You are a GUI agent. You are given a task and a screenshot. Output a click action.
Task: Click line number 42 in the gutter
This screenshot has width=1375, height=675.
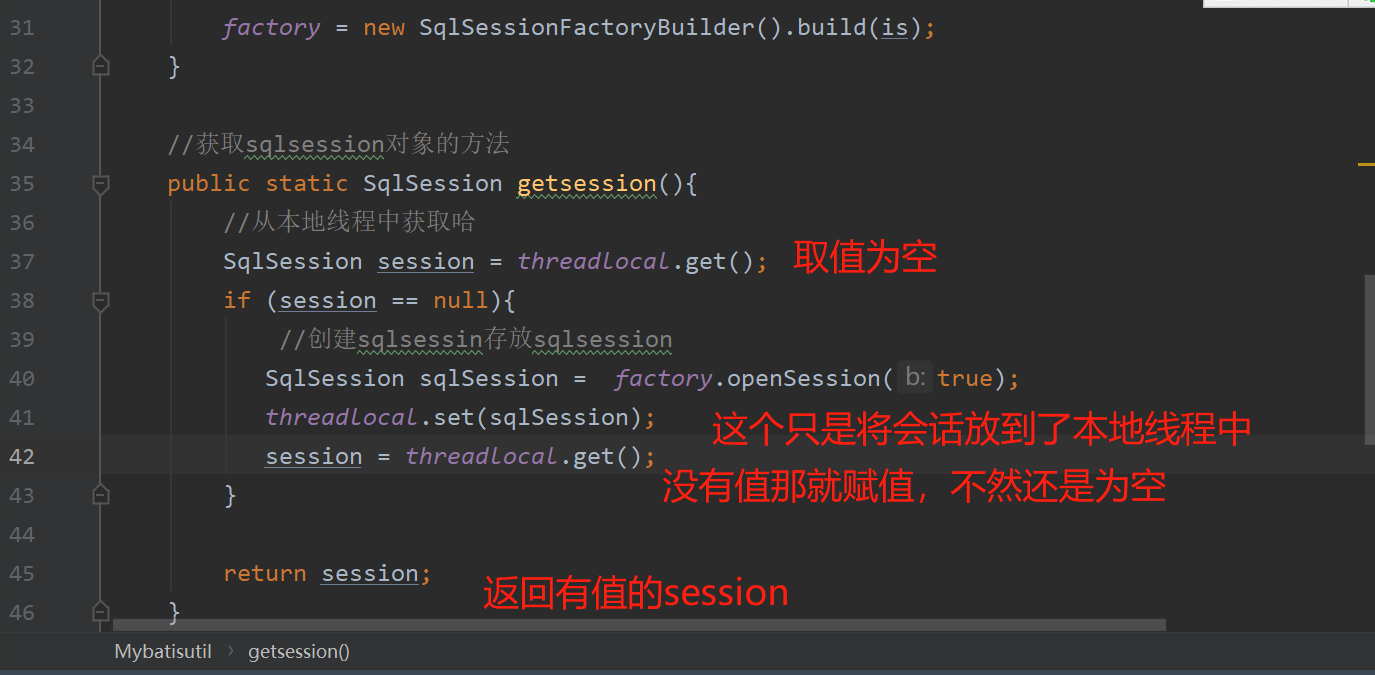pos(22,456)
